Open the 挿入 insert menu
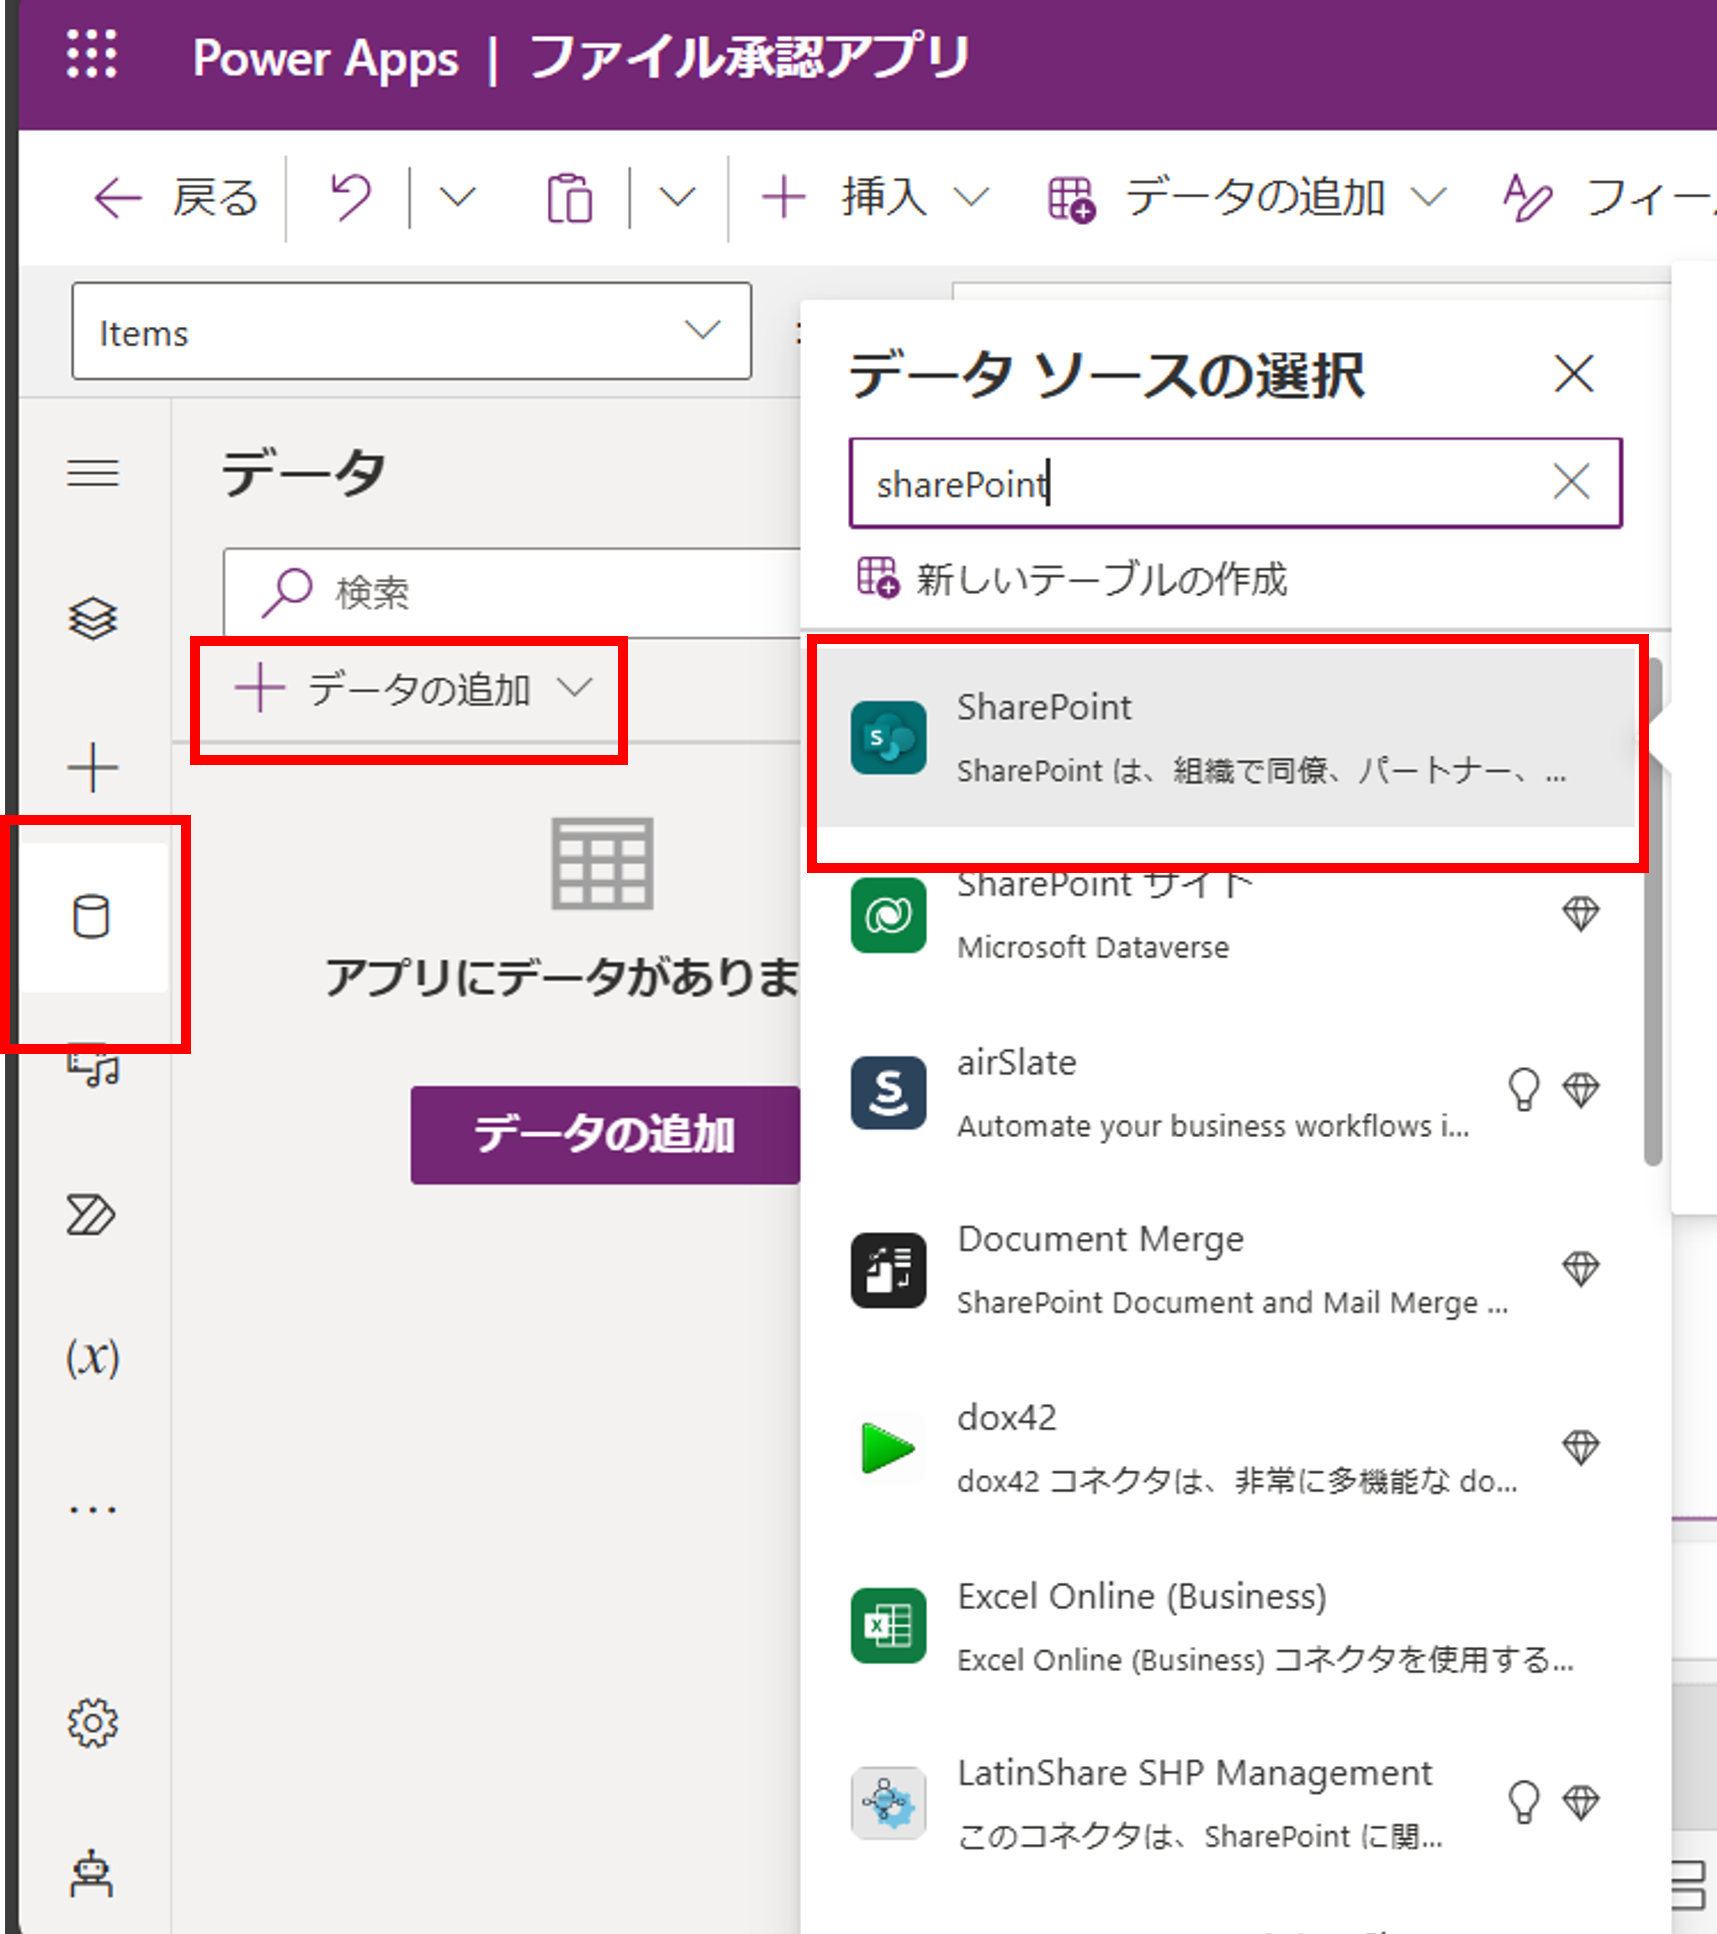 click(x=875, y=197)
